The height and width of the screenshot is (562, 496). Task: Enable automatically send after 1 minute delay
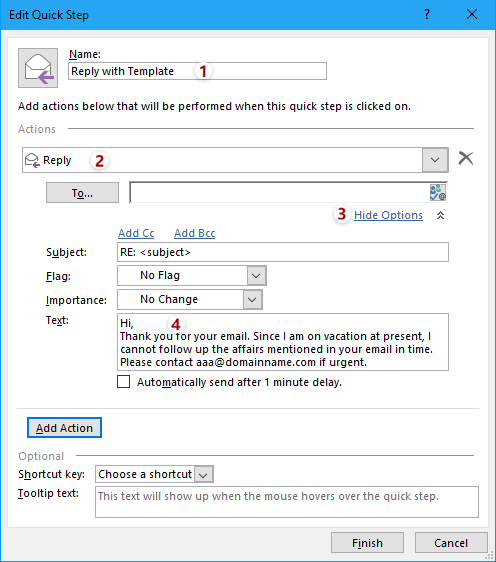[124, 382]
